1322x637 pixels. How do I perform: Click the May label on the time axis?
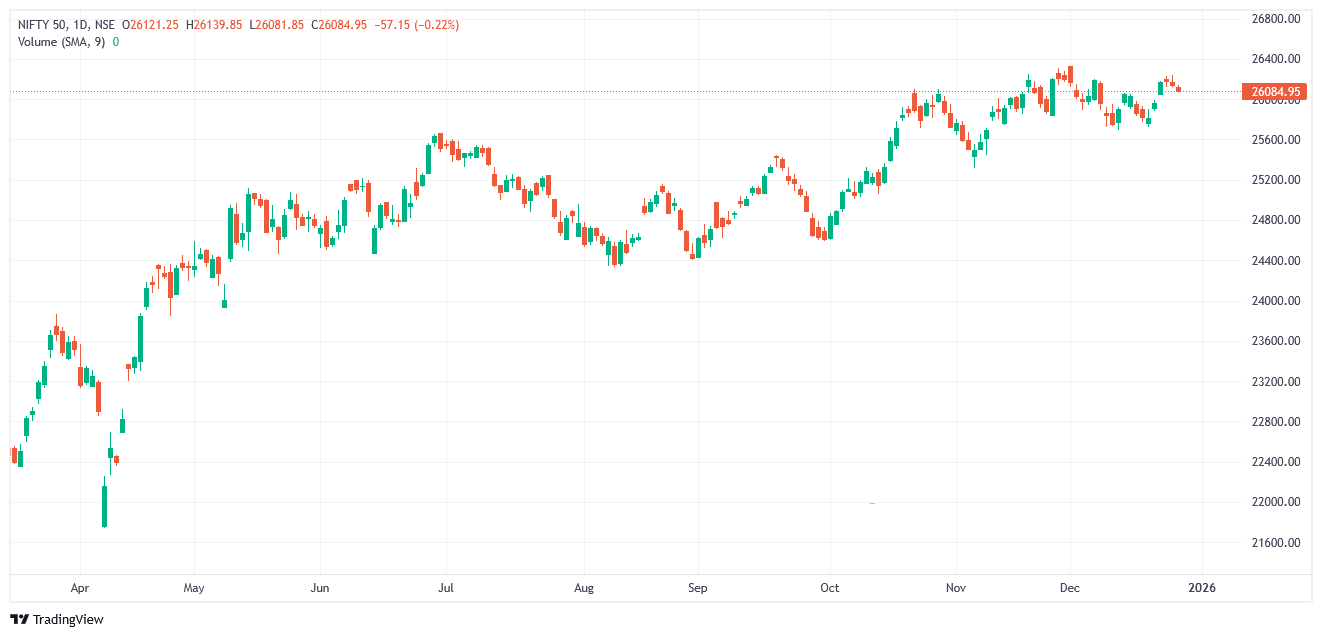click(194, 588)
